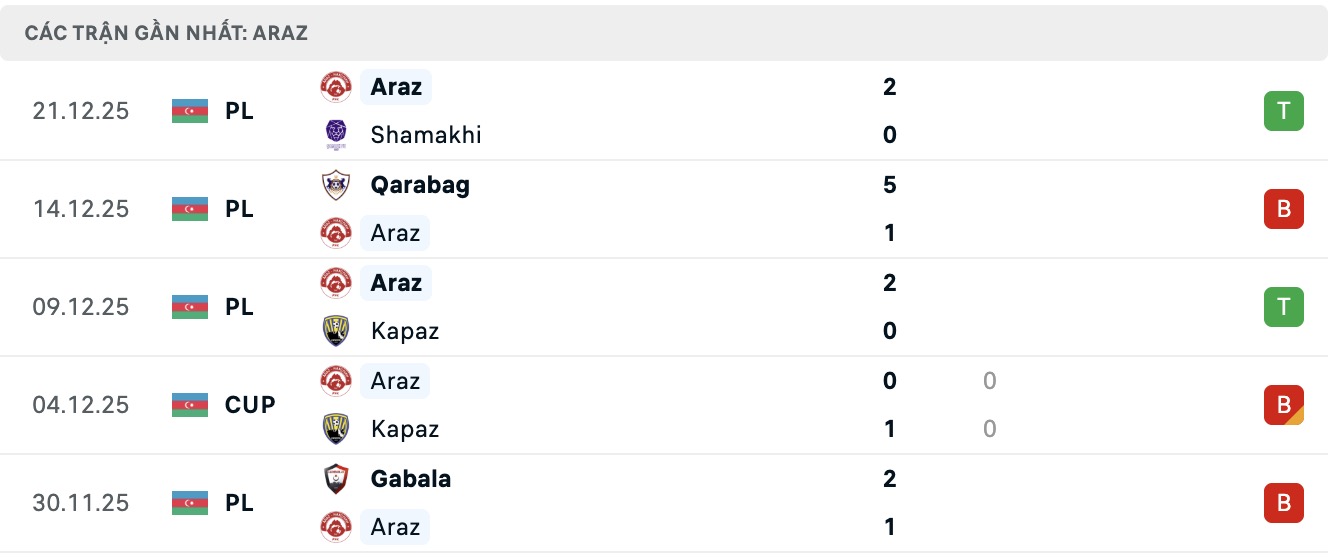Click the Azerbaijan flag on the CUP row
This screenshot has height=558, width=1330.
(190, 405)
